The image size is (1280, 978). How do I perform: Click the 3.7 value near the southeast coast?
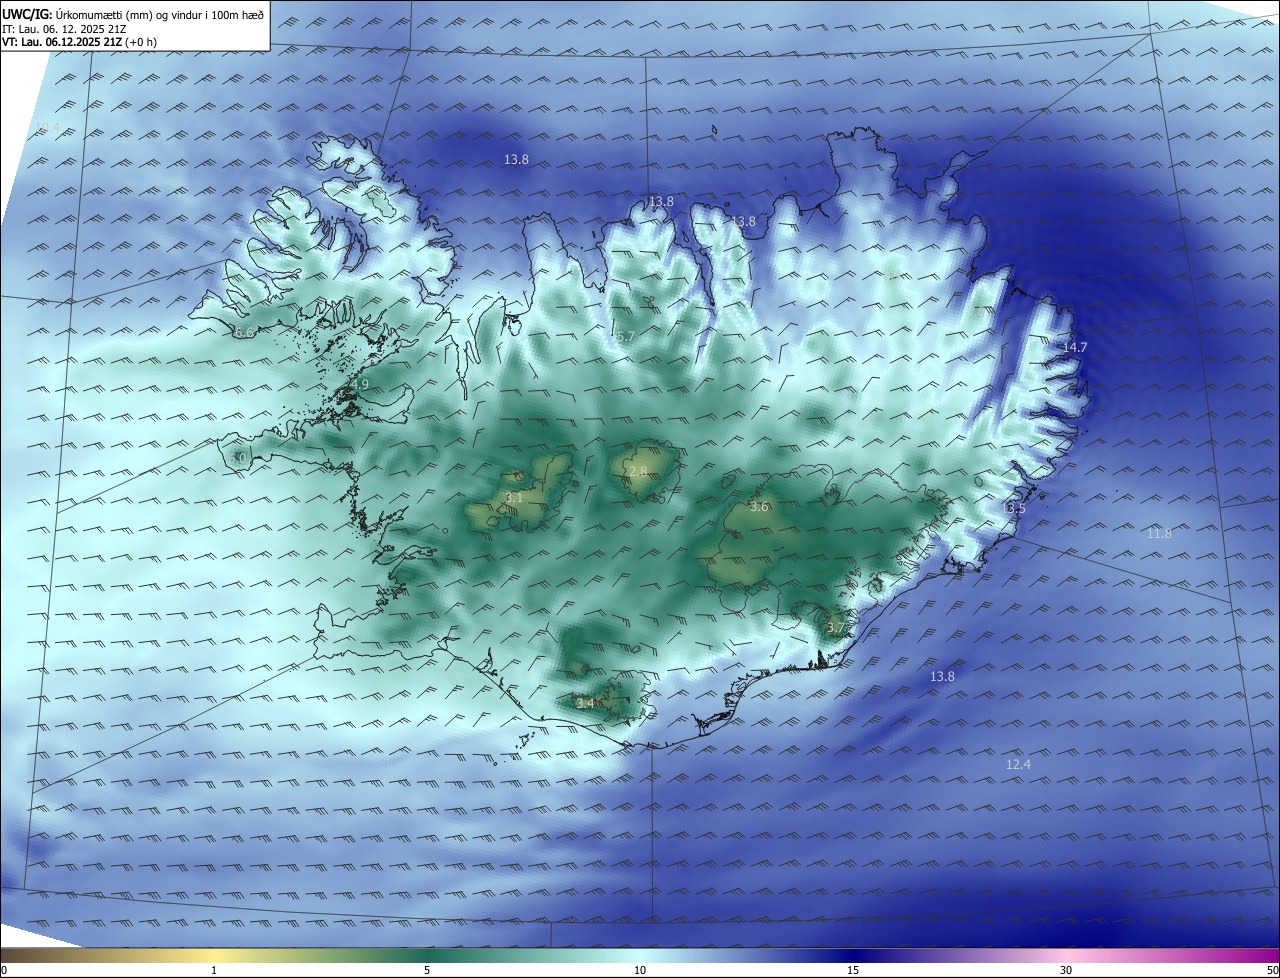point(836,628)
